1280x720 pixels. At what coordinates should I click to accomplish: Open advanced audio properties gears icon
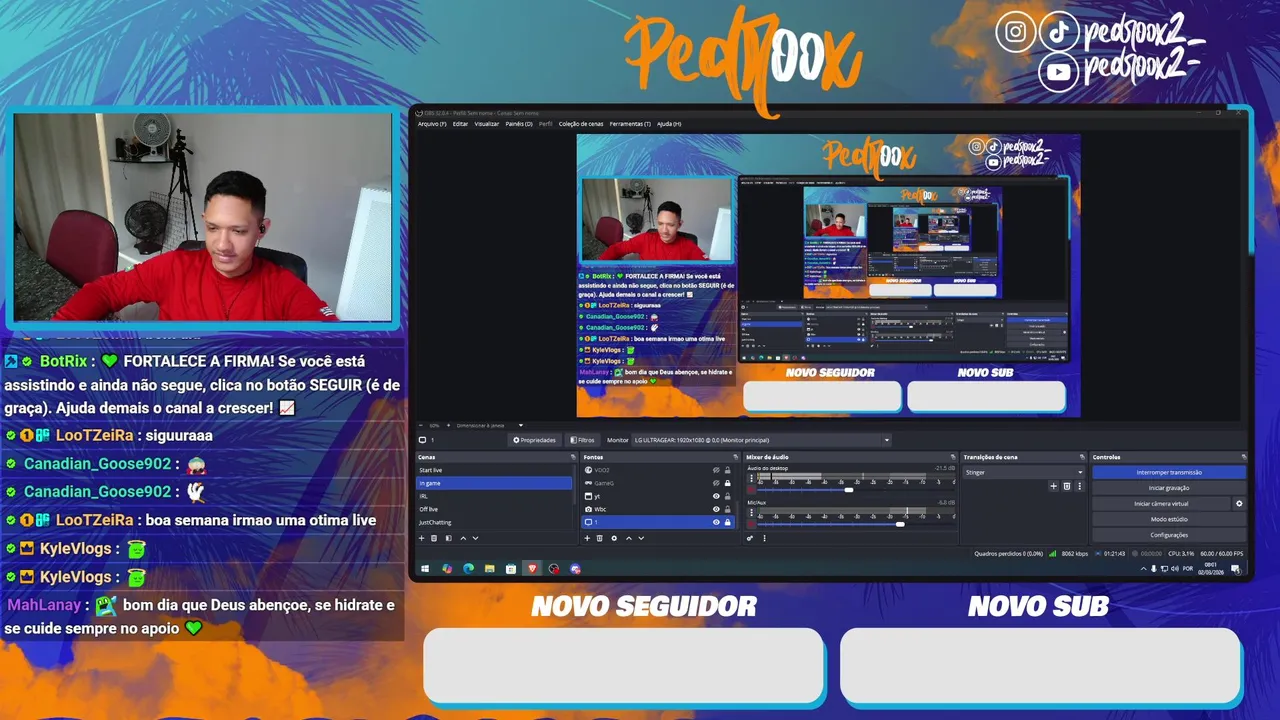tap(750, 538)
